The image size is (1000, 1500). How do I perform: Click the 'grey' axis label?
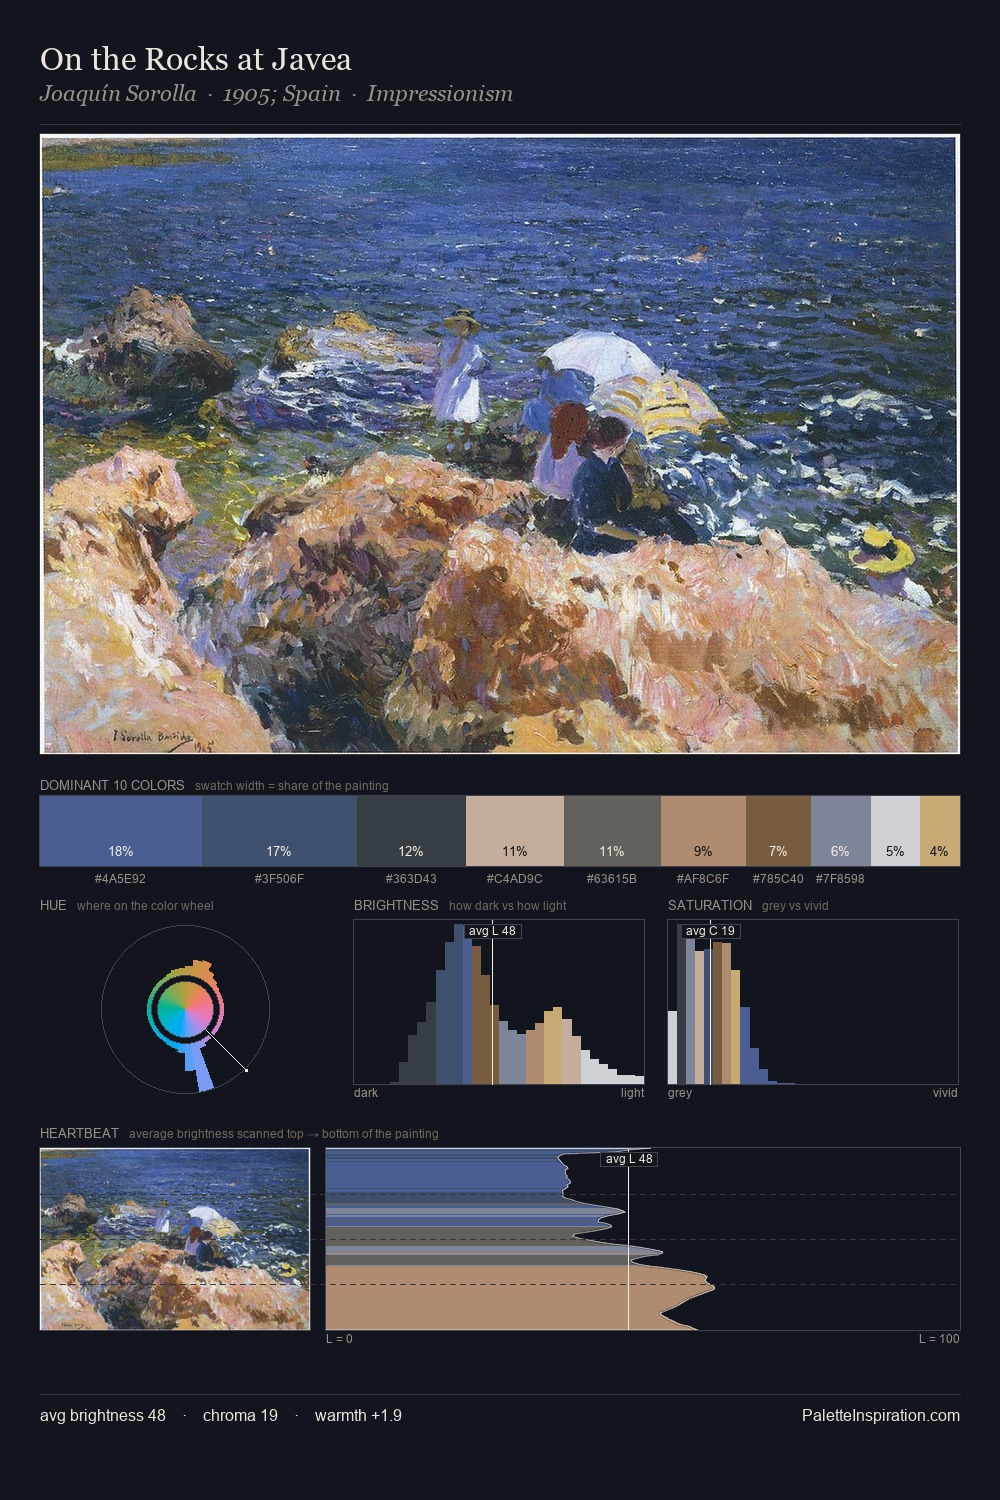(680, 1093)
